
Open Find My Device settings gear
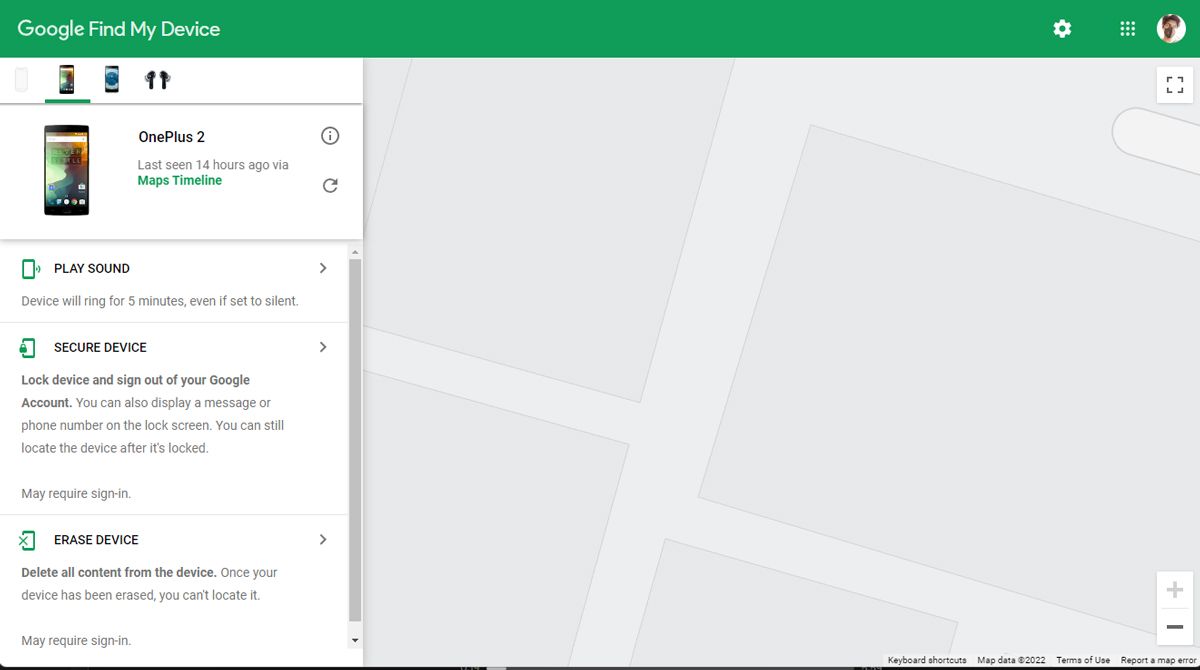click(x=1062, y=29)
